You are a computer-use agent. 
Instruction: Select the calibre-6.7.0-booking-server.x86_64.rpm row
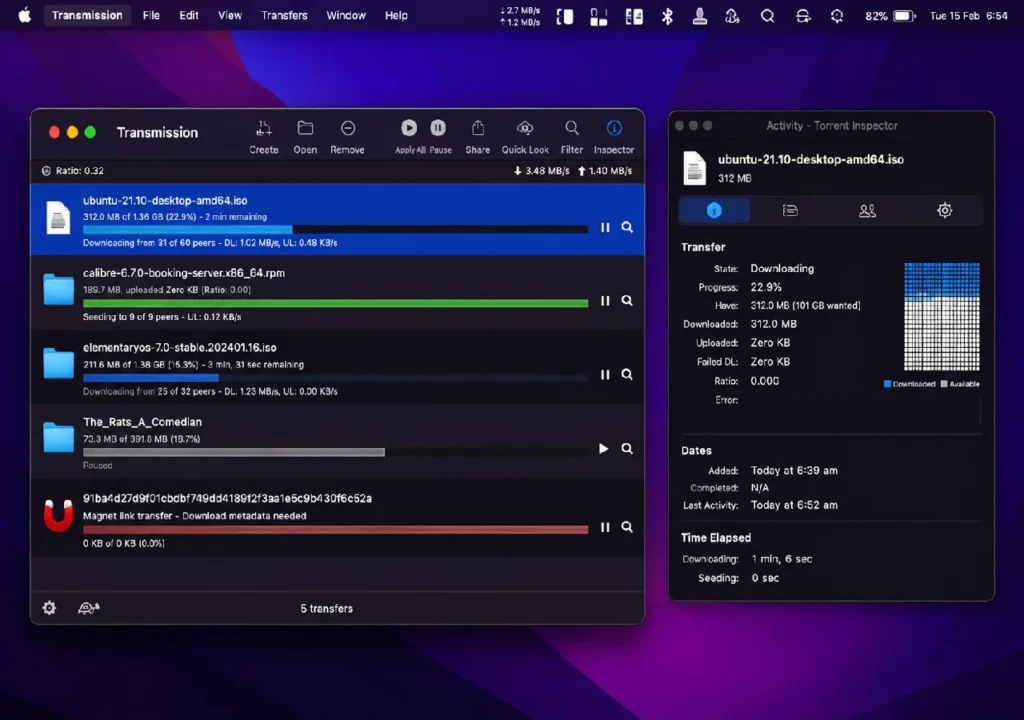pos(337,294)
